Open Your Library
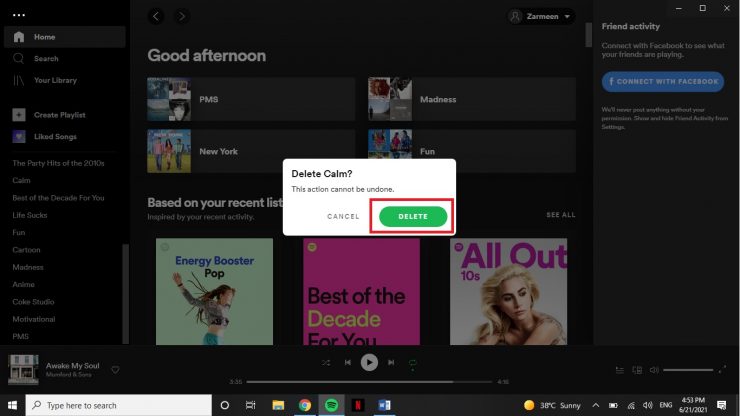Image resolution: width=740 pixels, height=416 pixels. coord(45,80)
